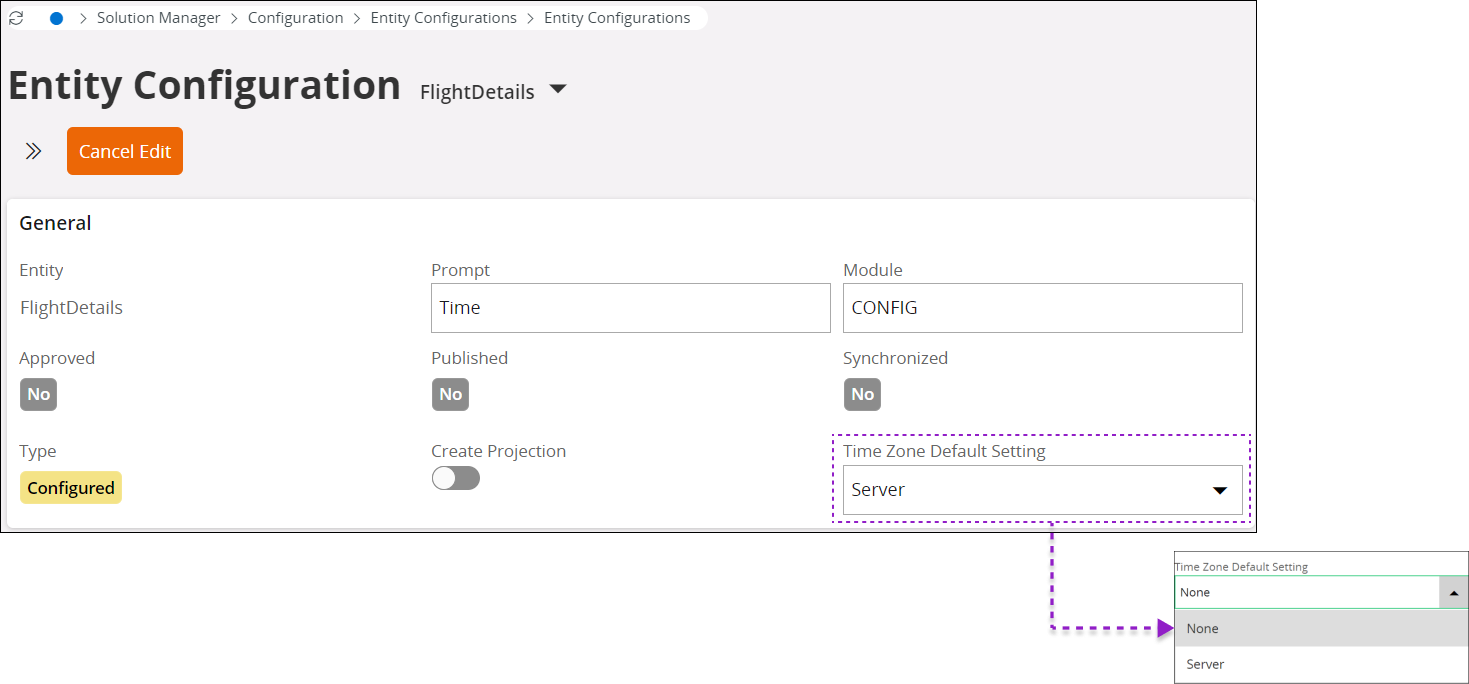Open the Time Zone Default Setting dropdown arrow

(x=1219, y=490)
